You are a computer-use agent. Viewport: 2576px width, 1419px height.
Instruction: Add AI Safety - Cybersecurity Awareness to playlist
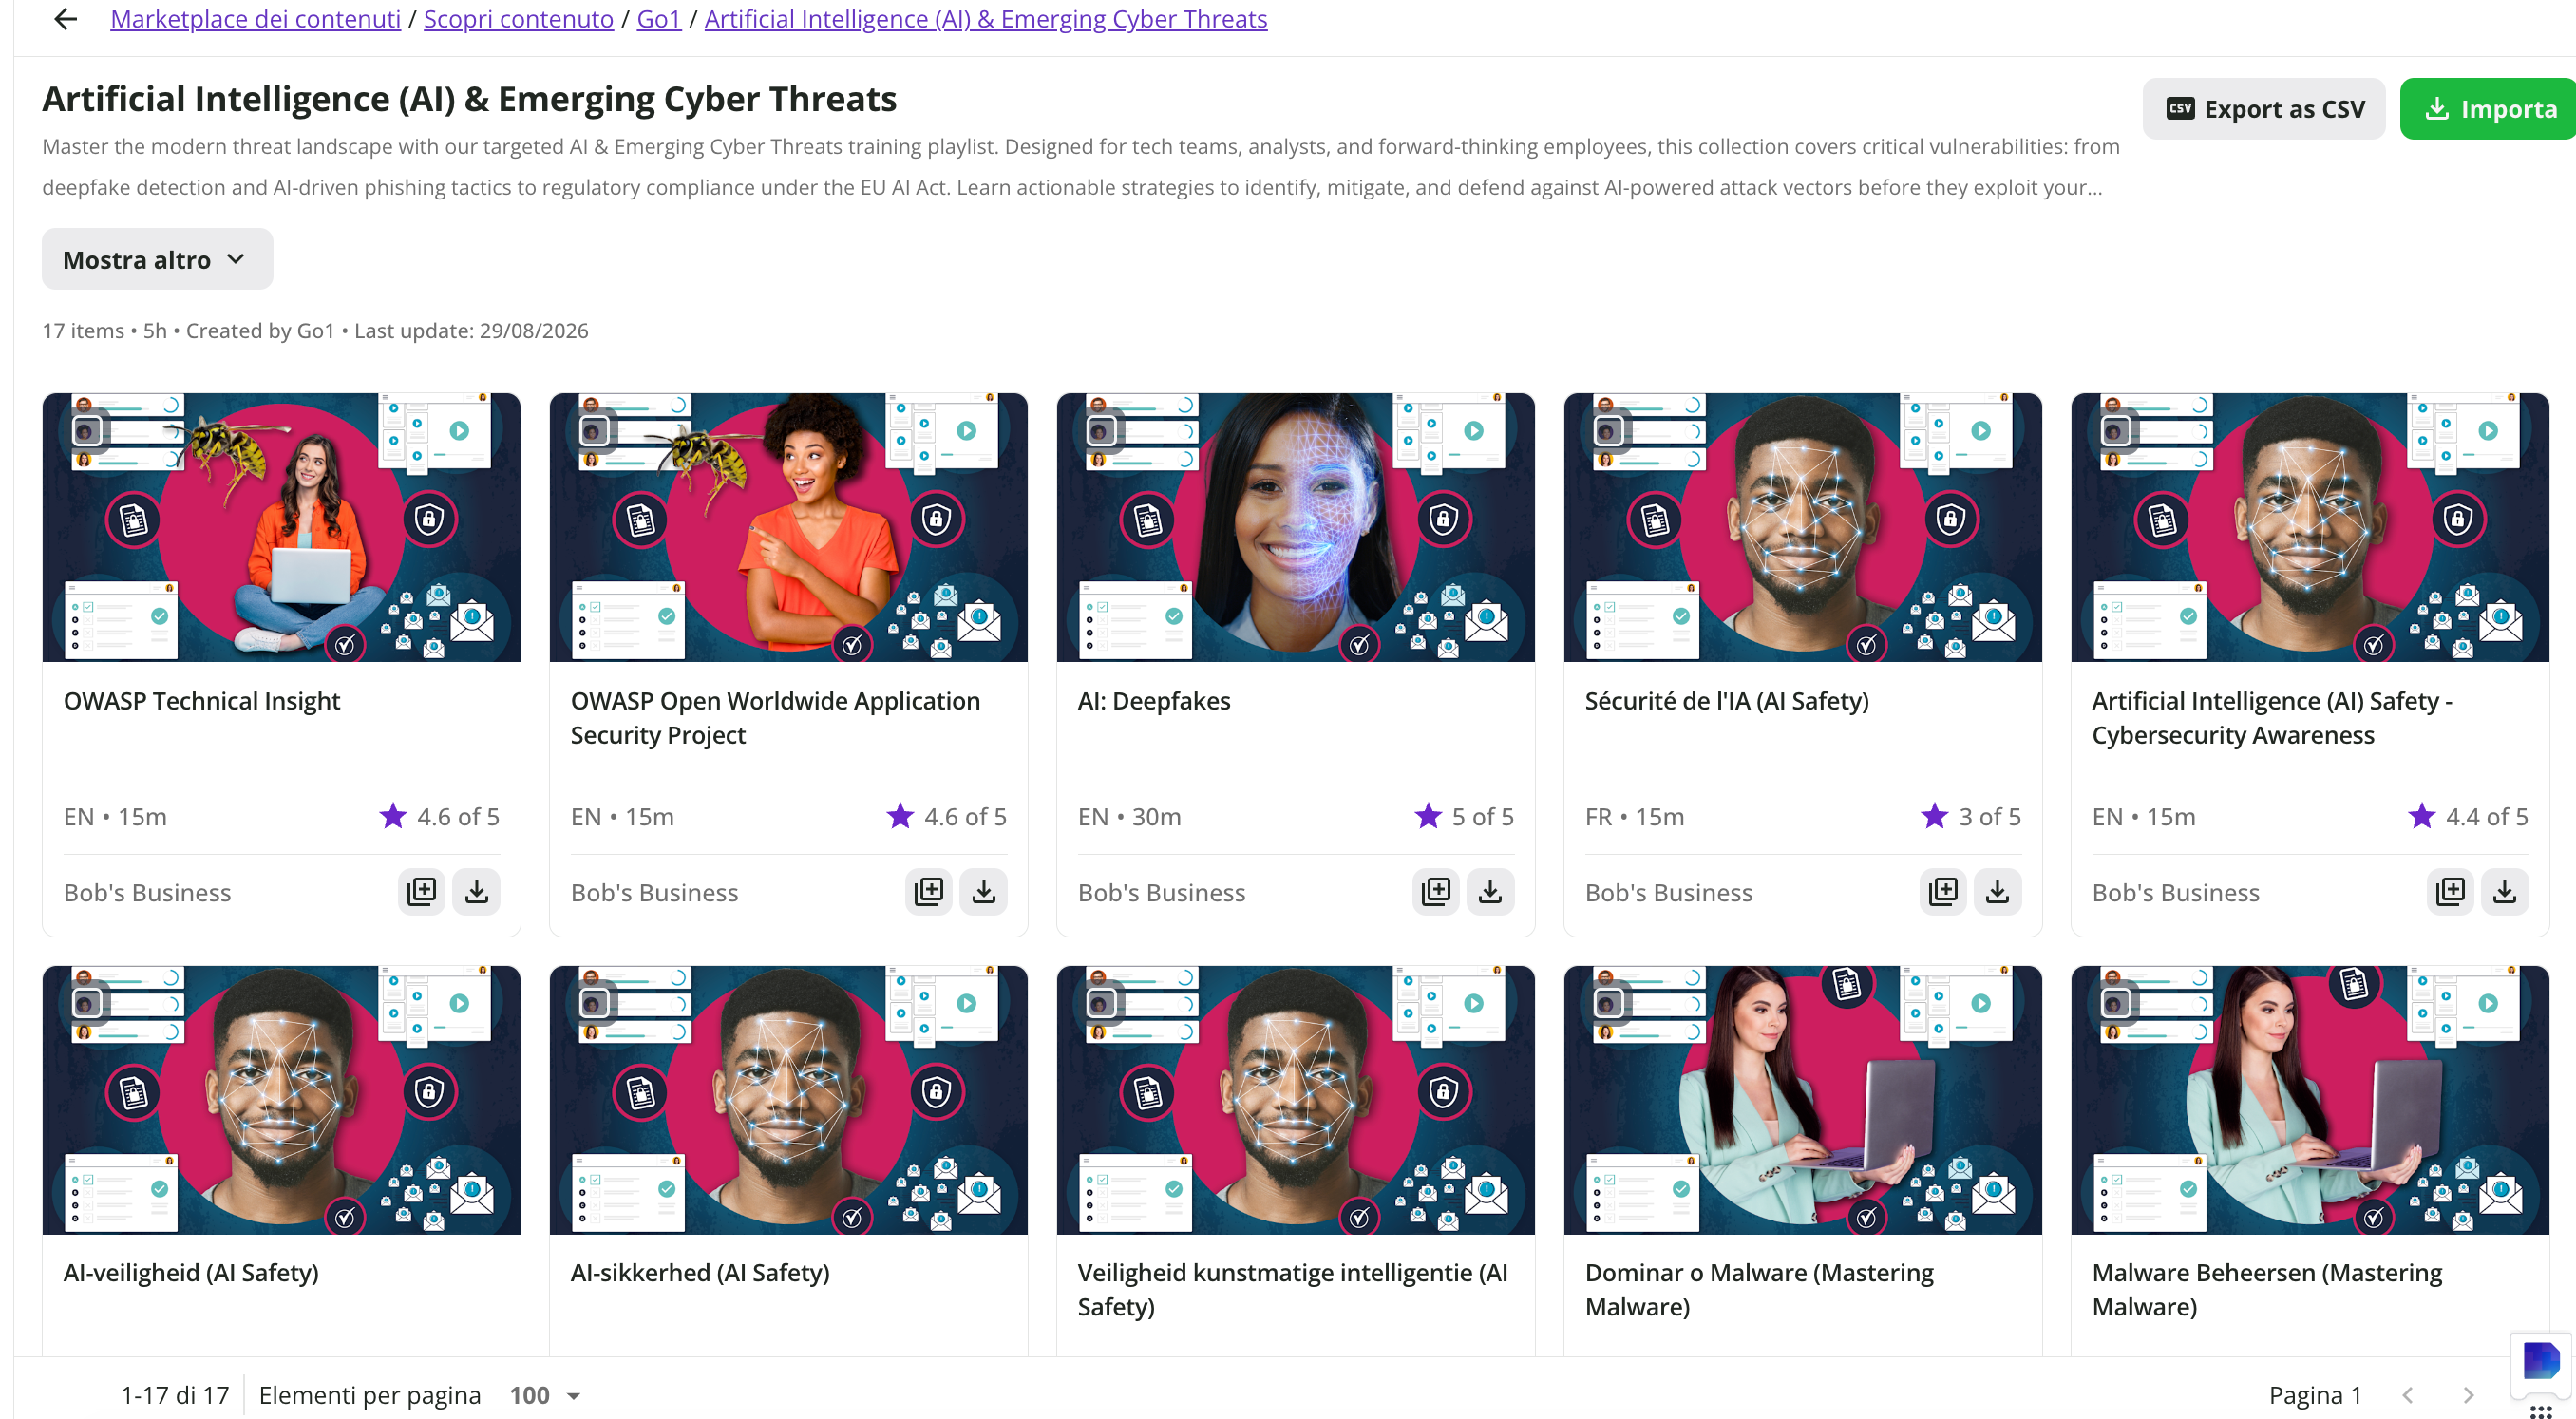pos(2450,891)
